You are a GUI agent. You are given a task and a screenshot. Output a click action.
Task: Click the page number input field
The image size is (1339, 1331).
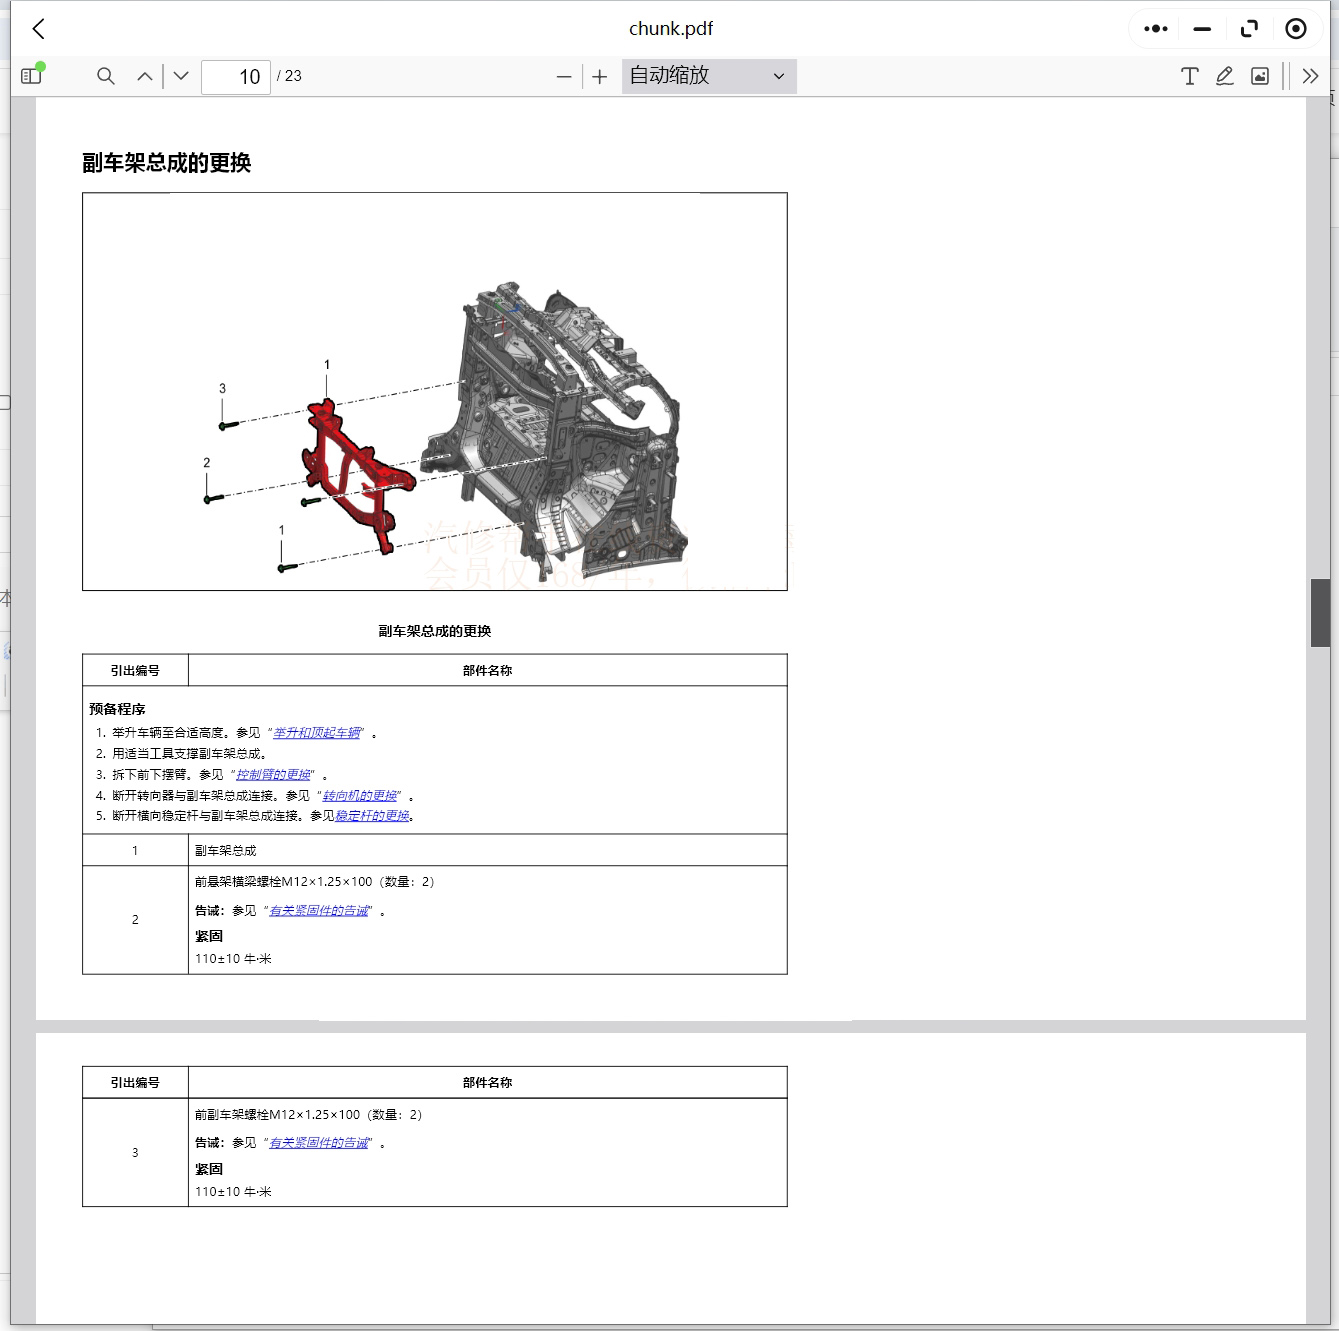click(x=236, y=76)
